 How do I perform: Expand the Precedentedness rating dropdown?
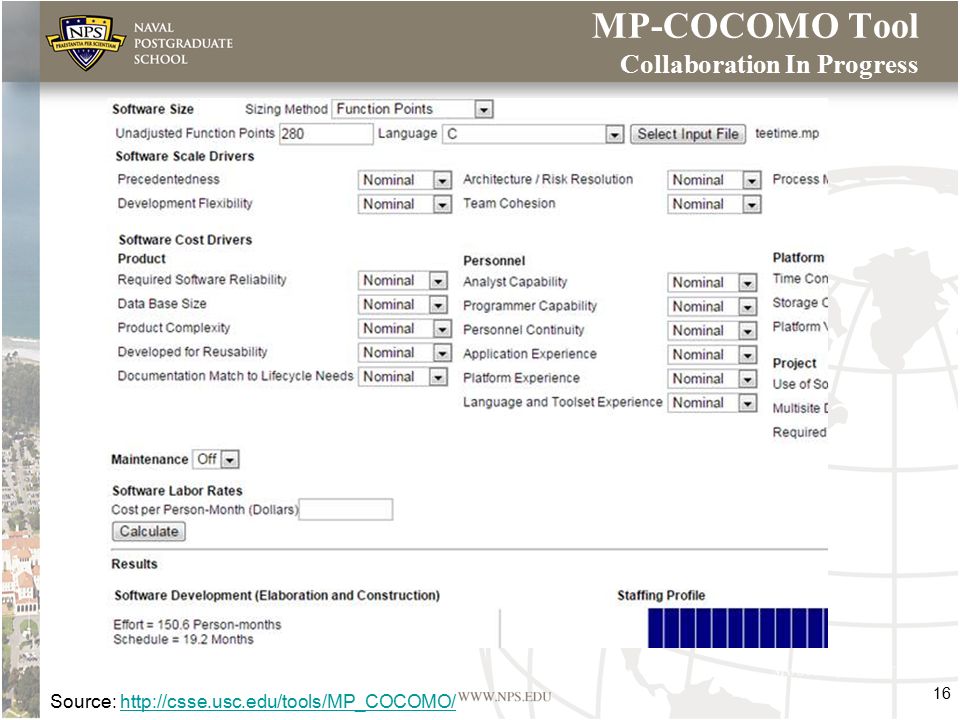pos(405,180)
